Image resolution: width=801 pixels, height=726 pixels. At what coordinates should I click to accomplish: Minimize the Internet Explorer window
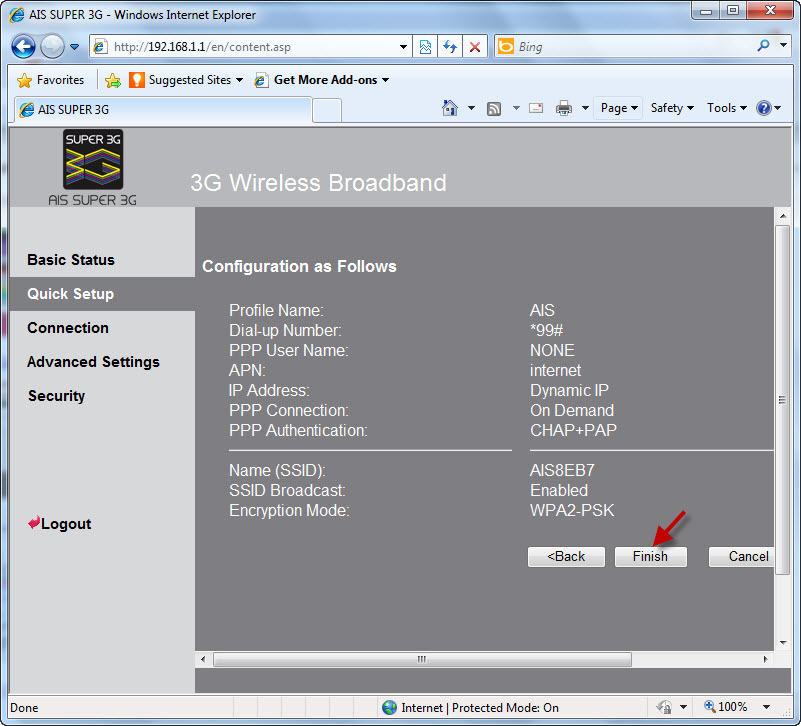706,10
